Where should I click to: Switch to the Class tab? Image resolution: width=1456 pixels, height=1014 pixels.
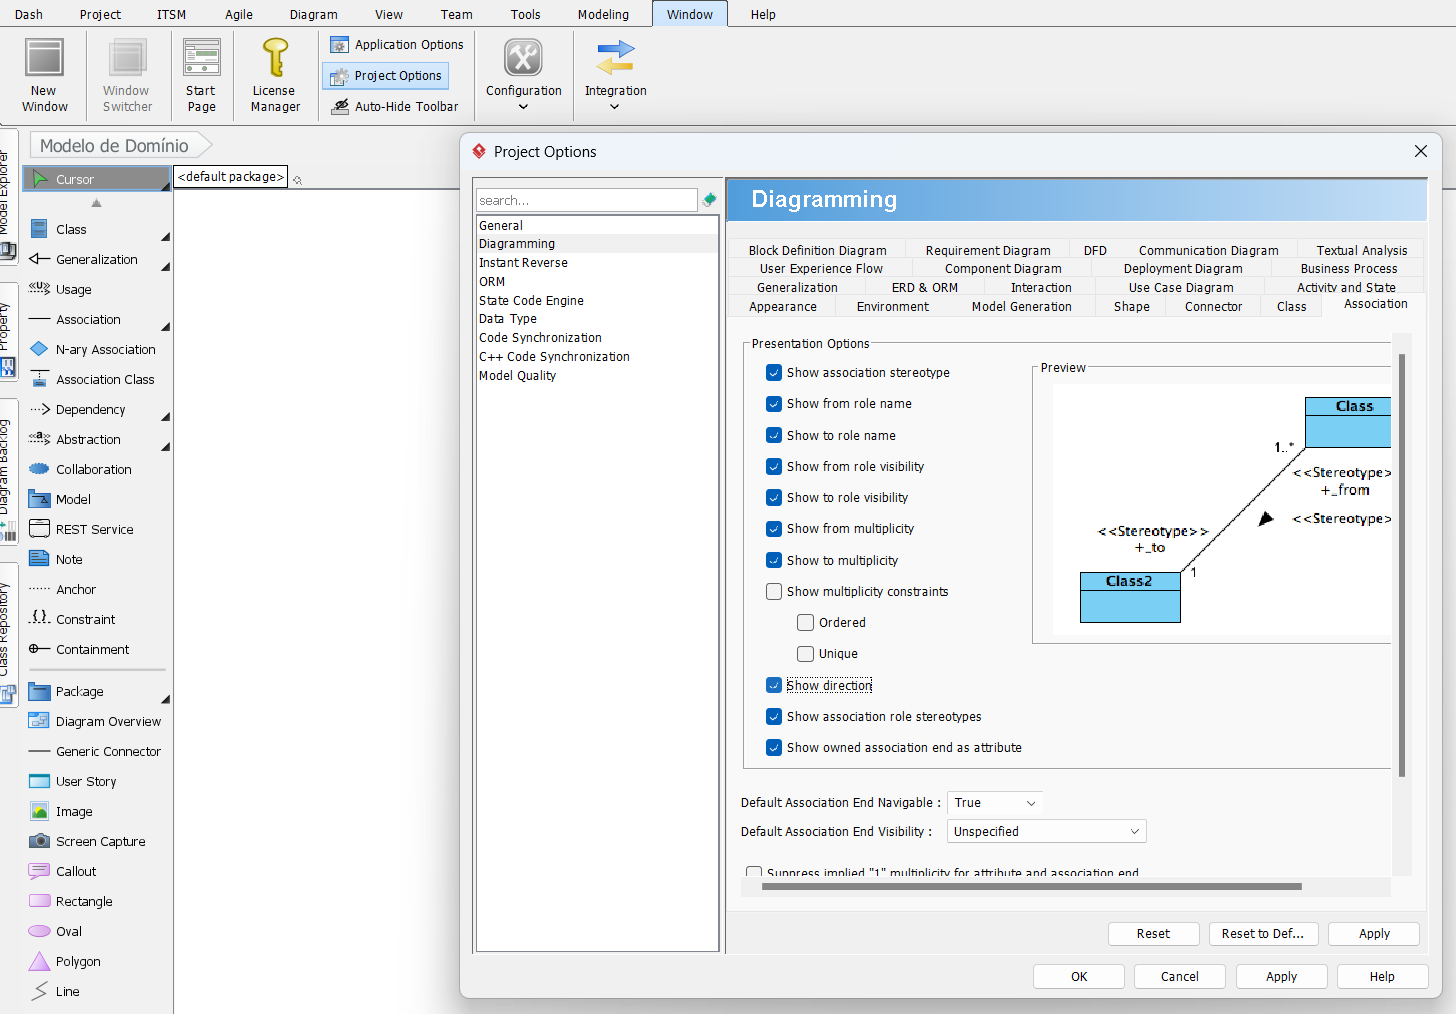[1291, 307]
